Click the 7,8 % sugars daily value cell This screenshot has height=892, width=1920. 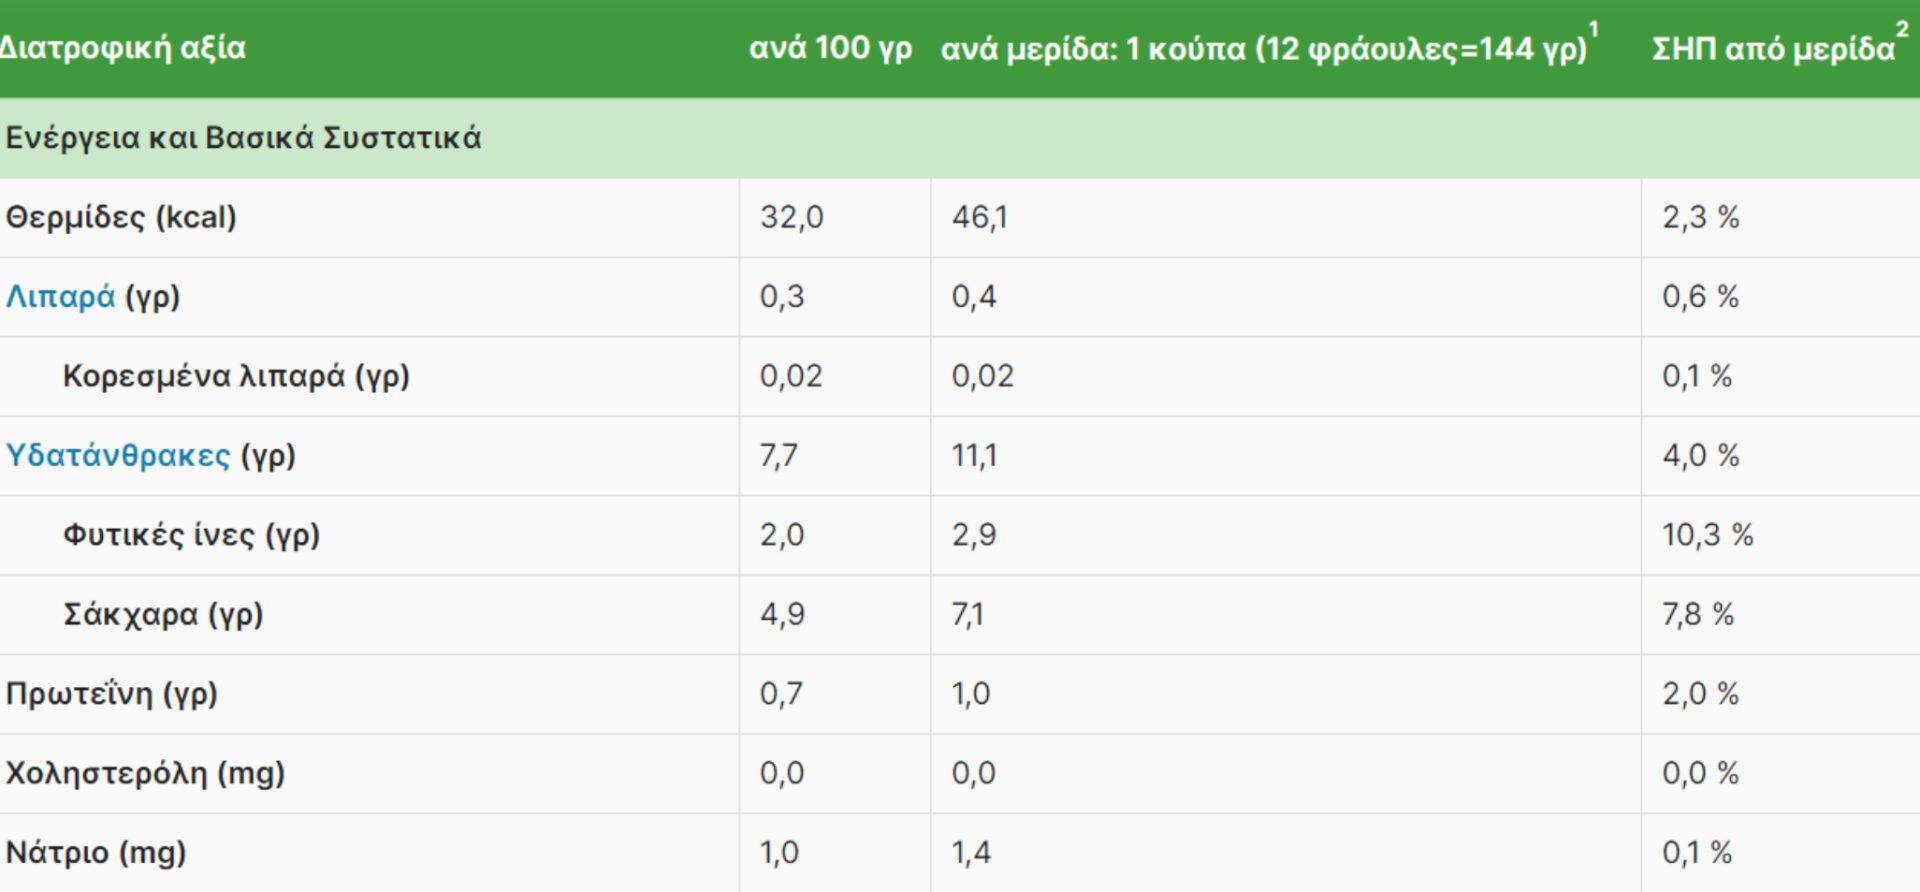tap(1697, 614)
